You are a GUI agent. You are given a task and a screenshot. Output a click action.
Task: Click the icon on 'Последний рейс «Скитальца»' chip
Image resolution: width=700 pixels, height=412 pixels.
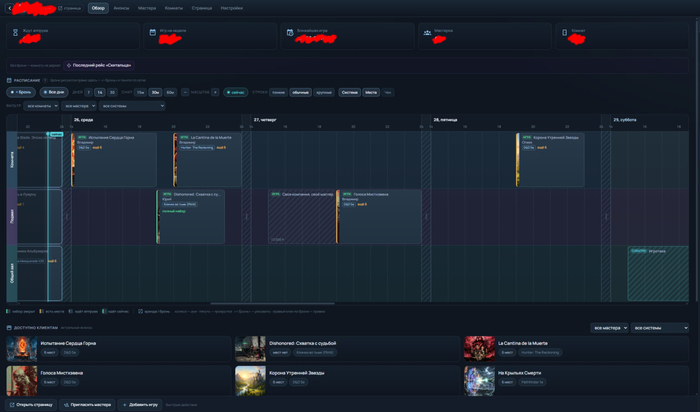(x=69, y=65)
